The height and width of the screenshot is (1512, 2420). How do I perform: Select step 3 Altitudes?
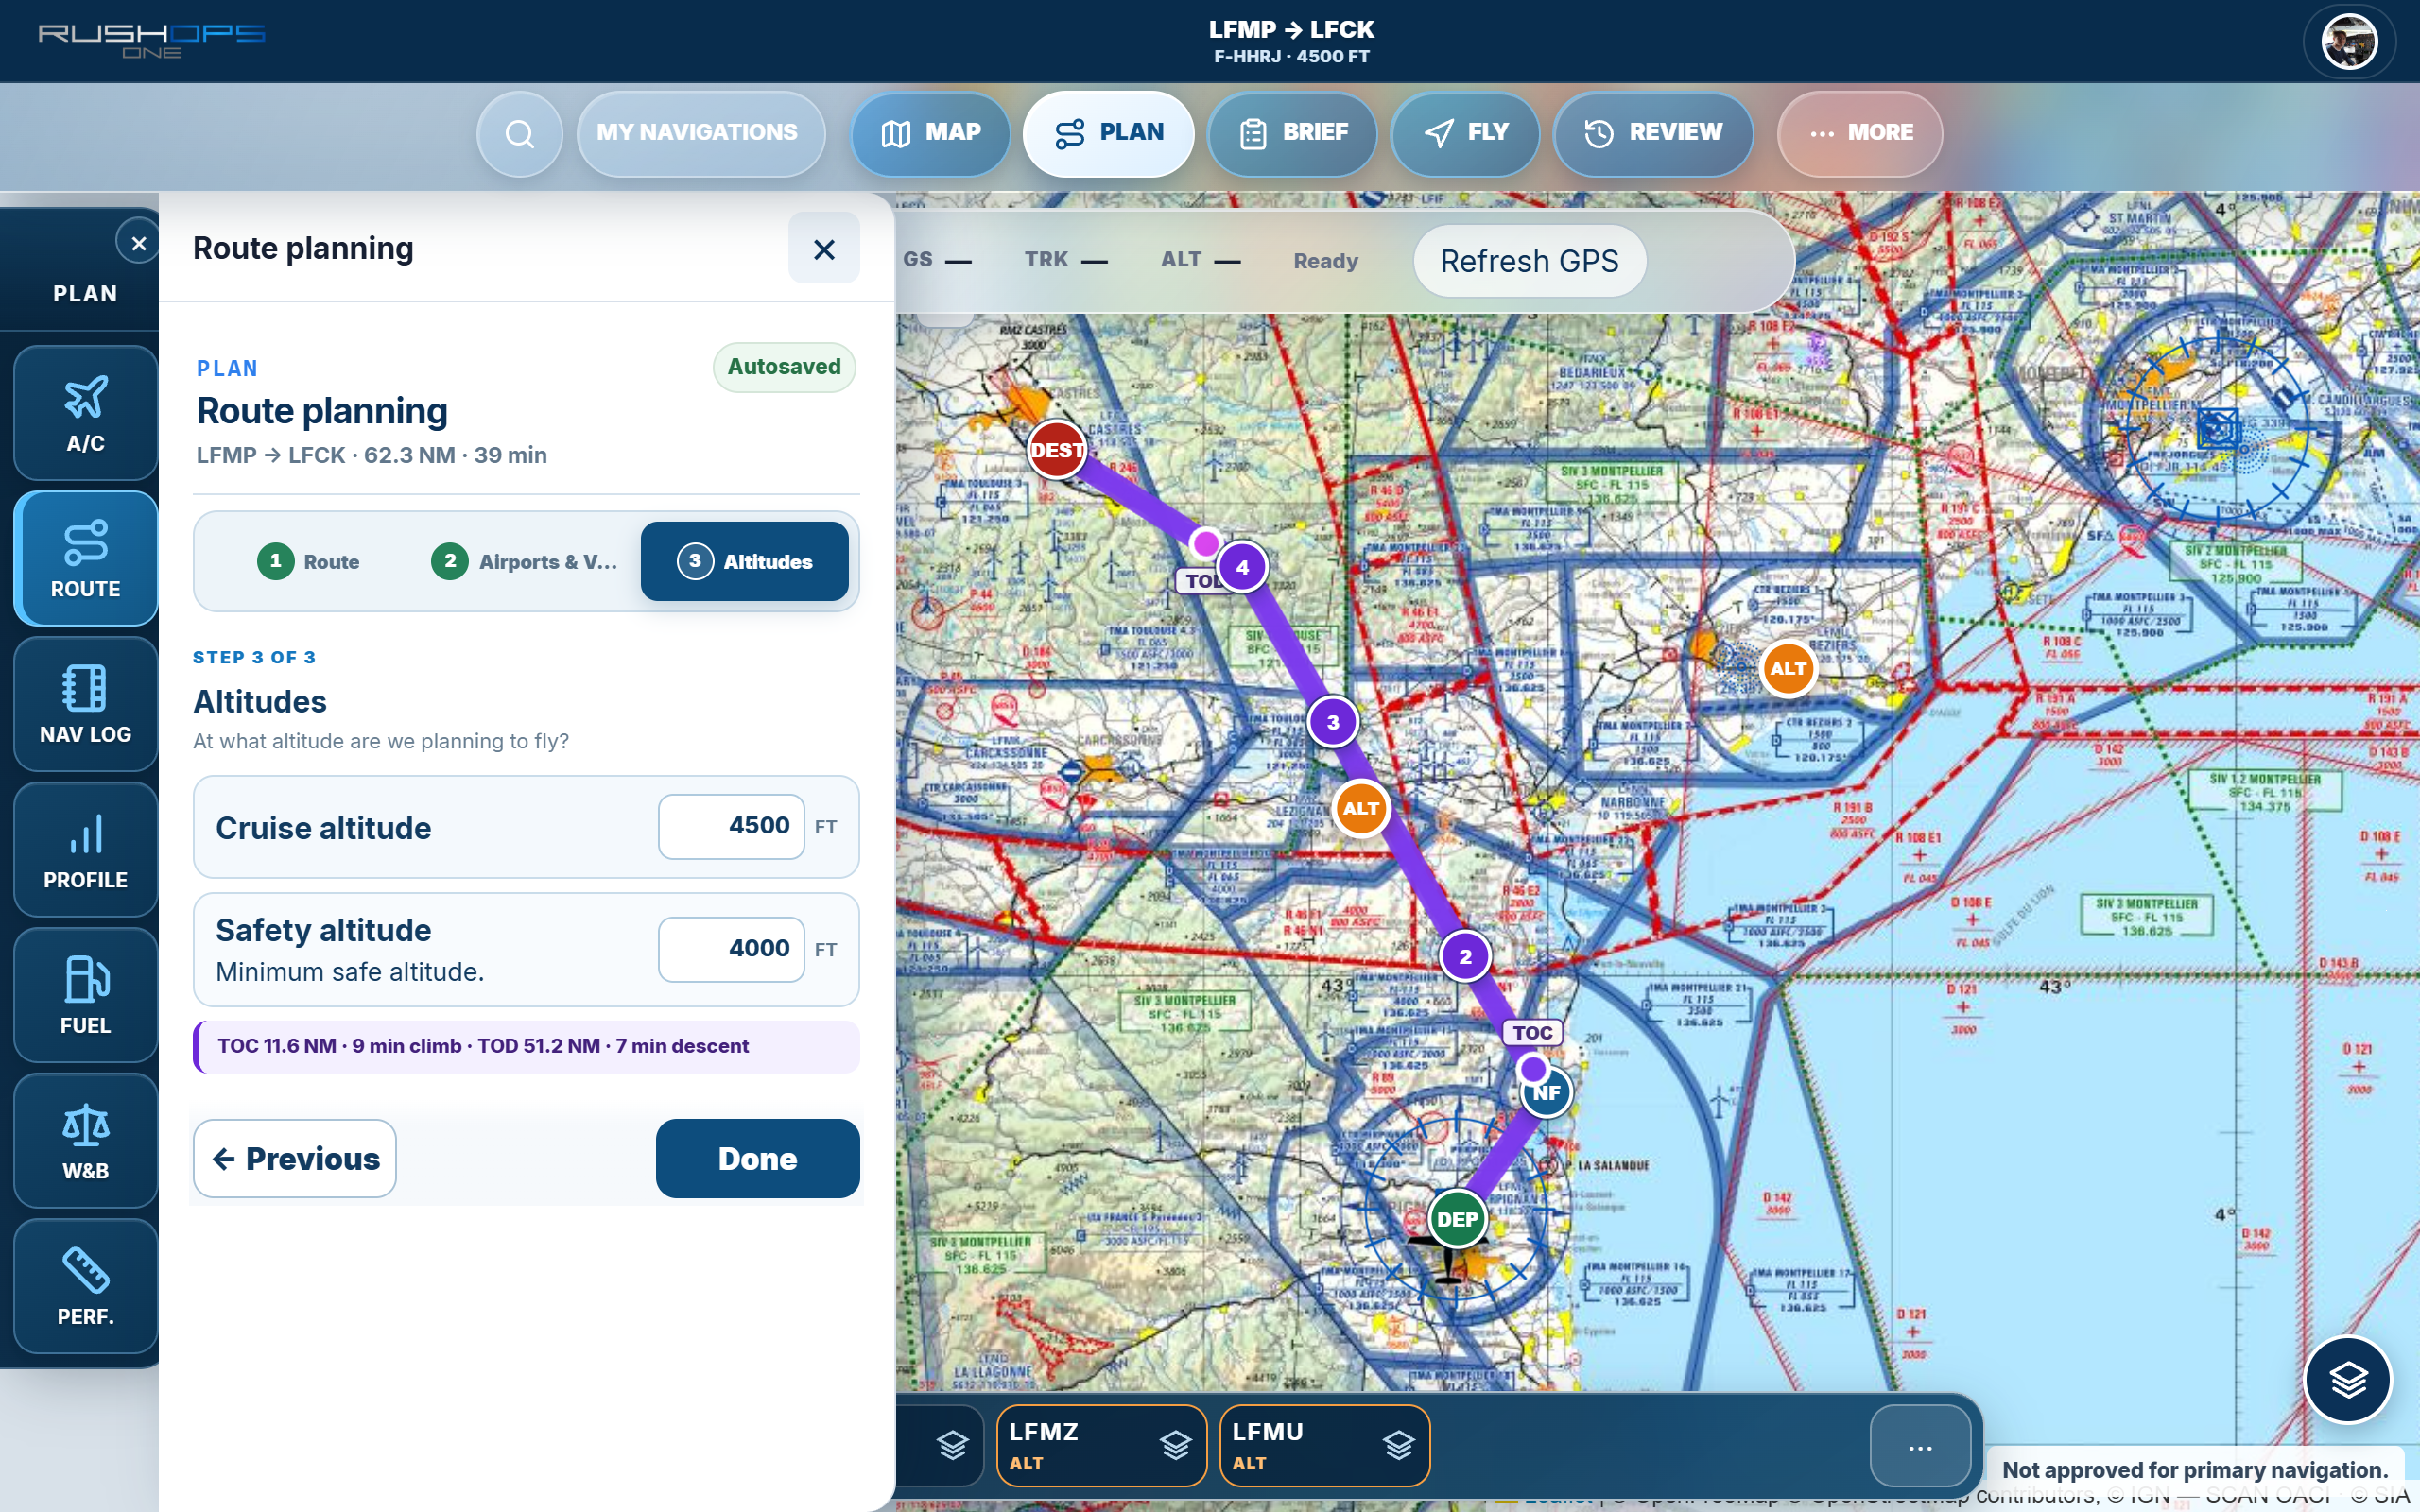pos(745,561)
